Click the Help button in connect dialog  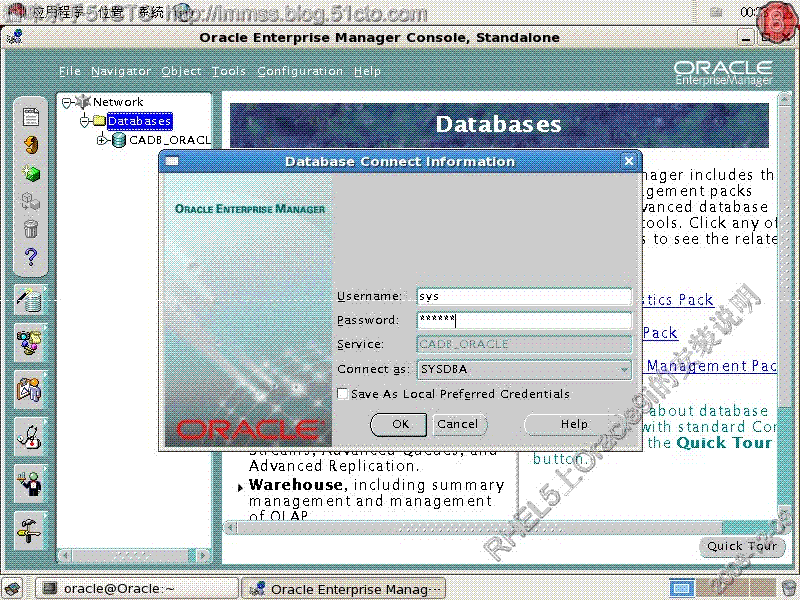click(574, 424)
